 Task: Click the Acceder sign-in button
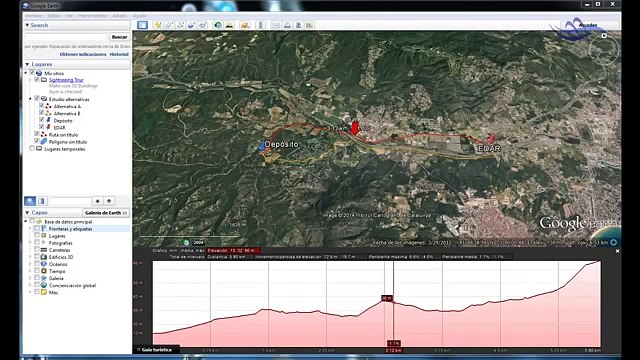588,25
